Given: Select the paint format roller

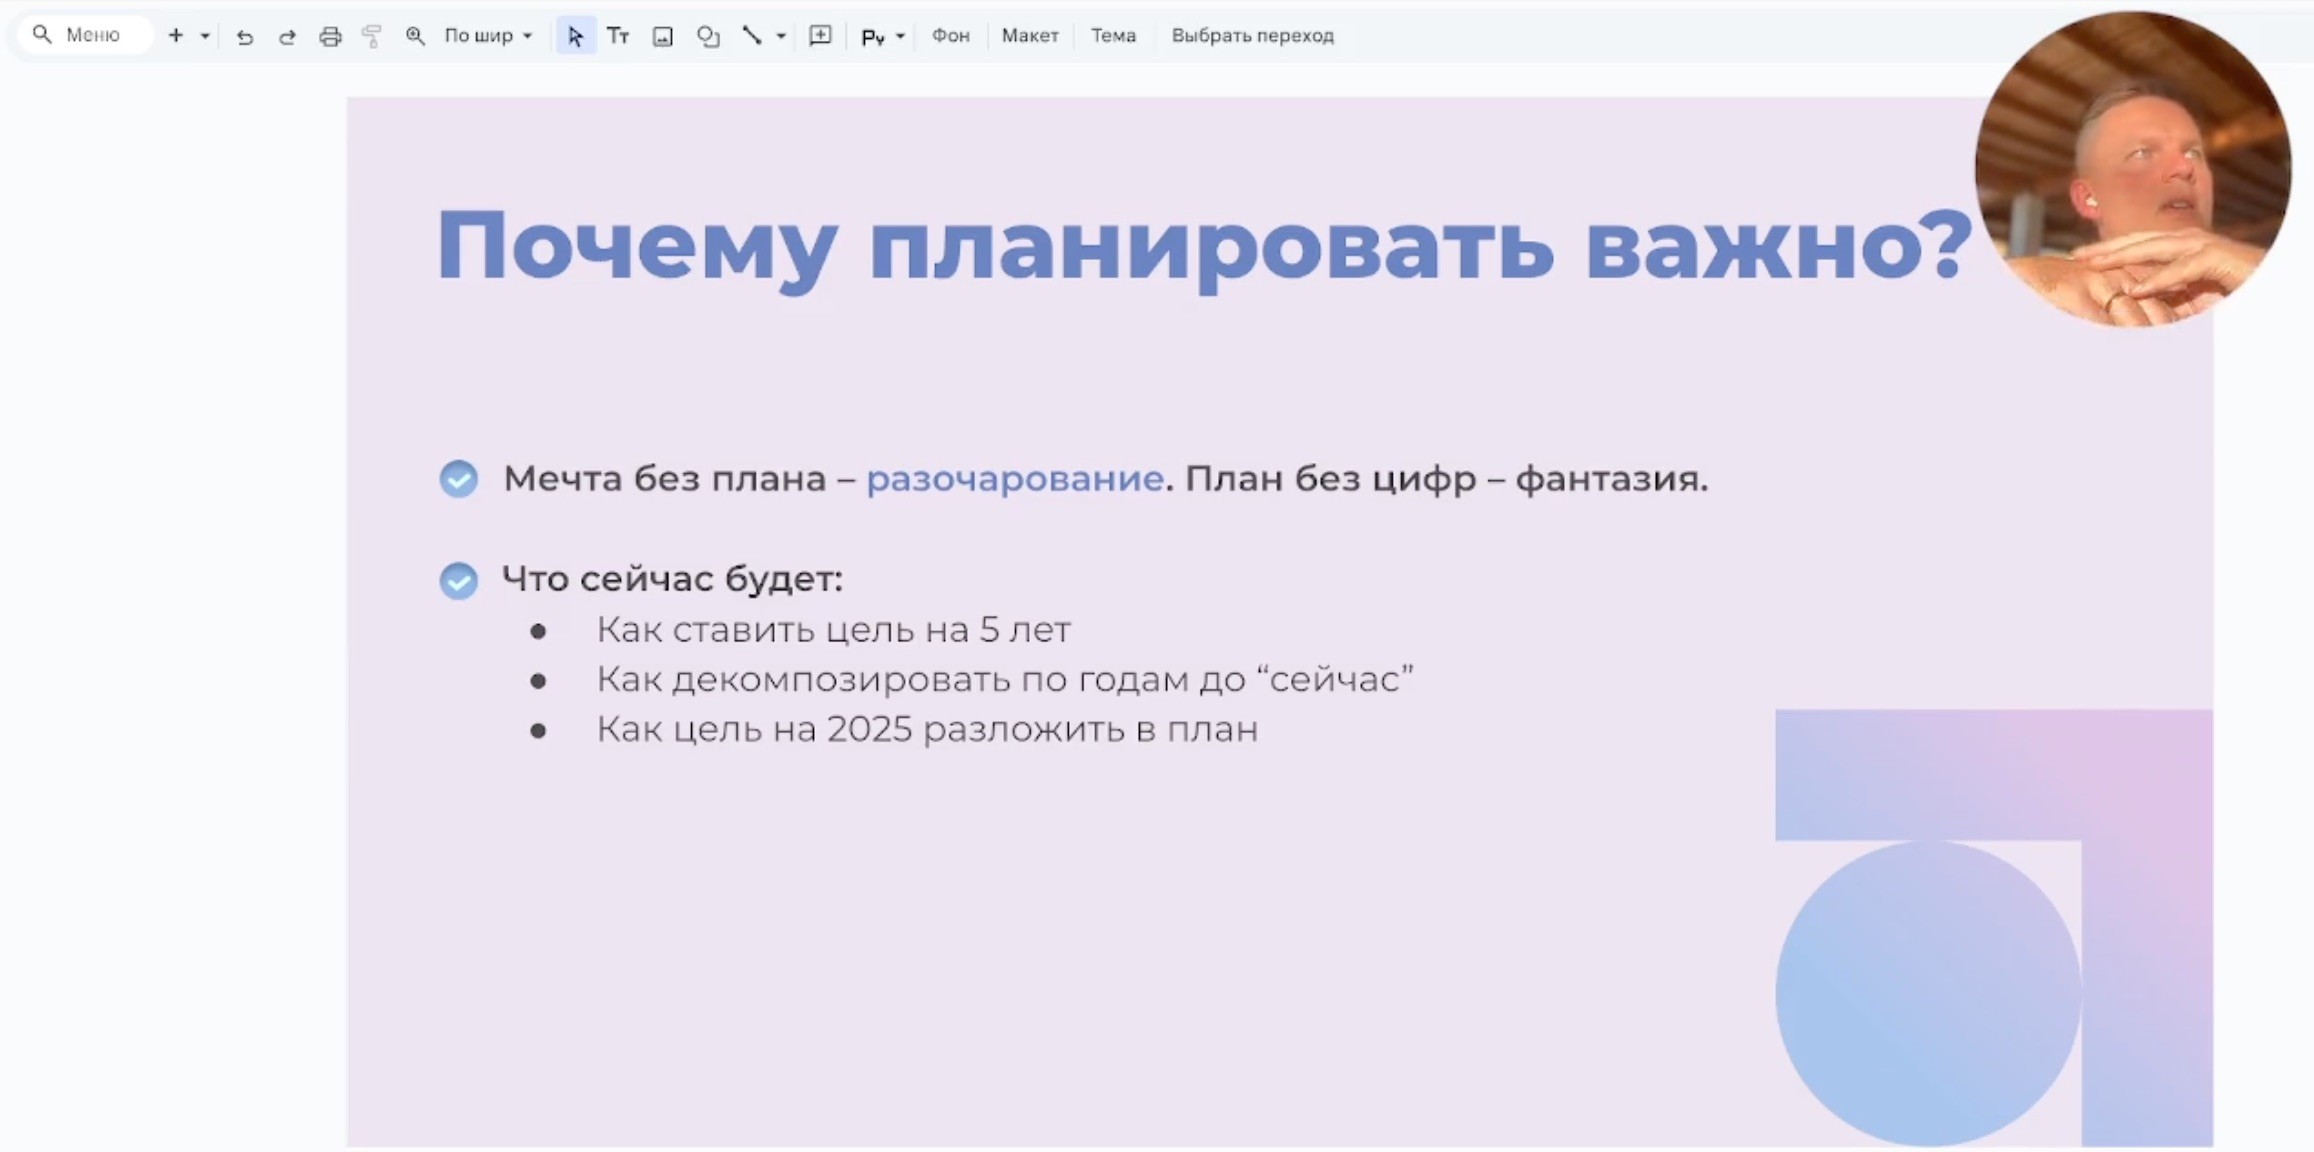Looking at the screenshot, I should click(372, 37).
